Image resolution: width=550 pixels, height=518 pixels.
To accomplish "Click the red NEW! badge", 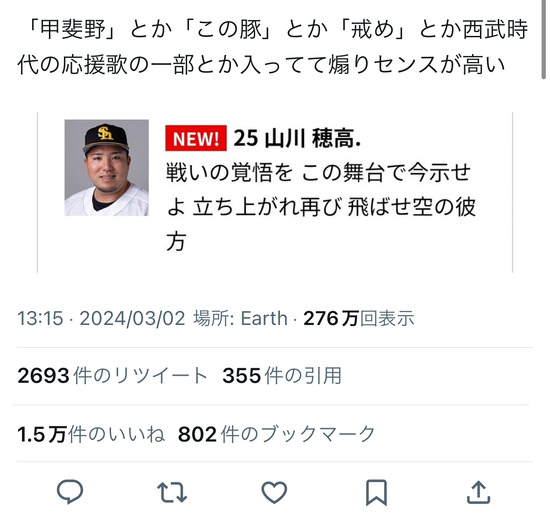I will pyautogui.click(x=196, y=139).
